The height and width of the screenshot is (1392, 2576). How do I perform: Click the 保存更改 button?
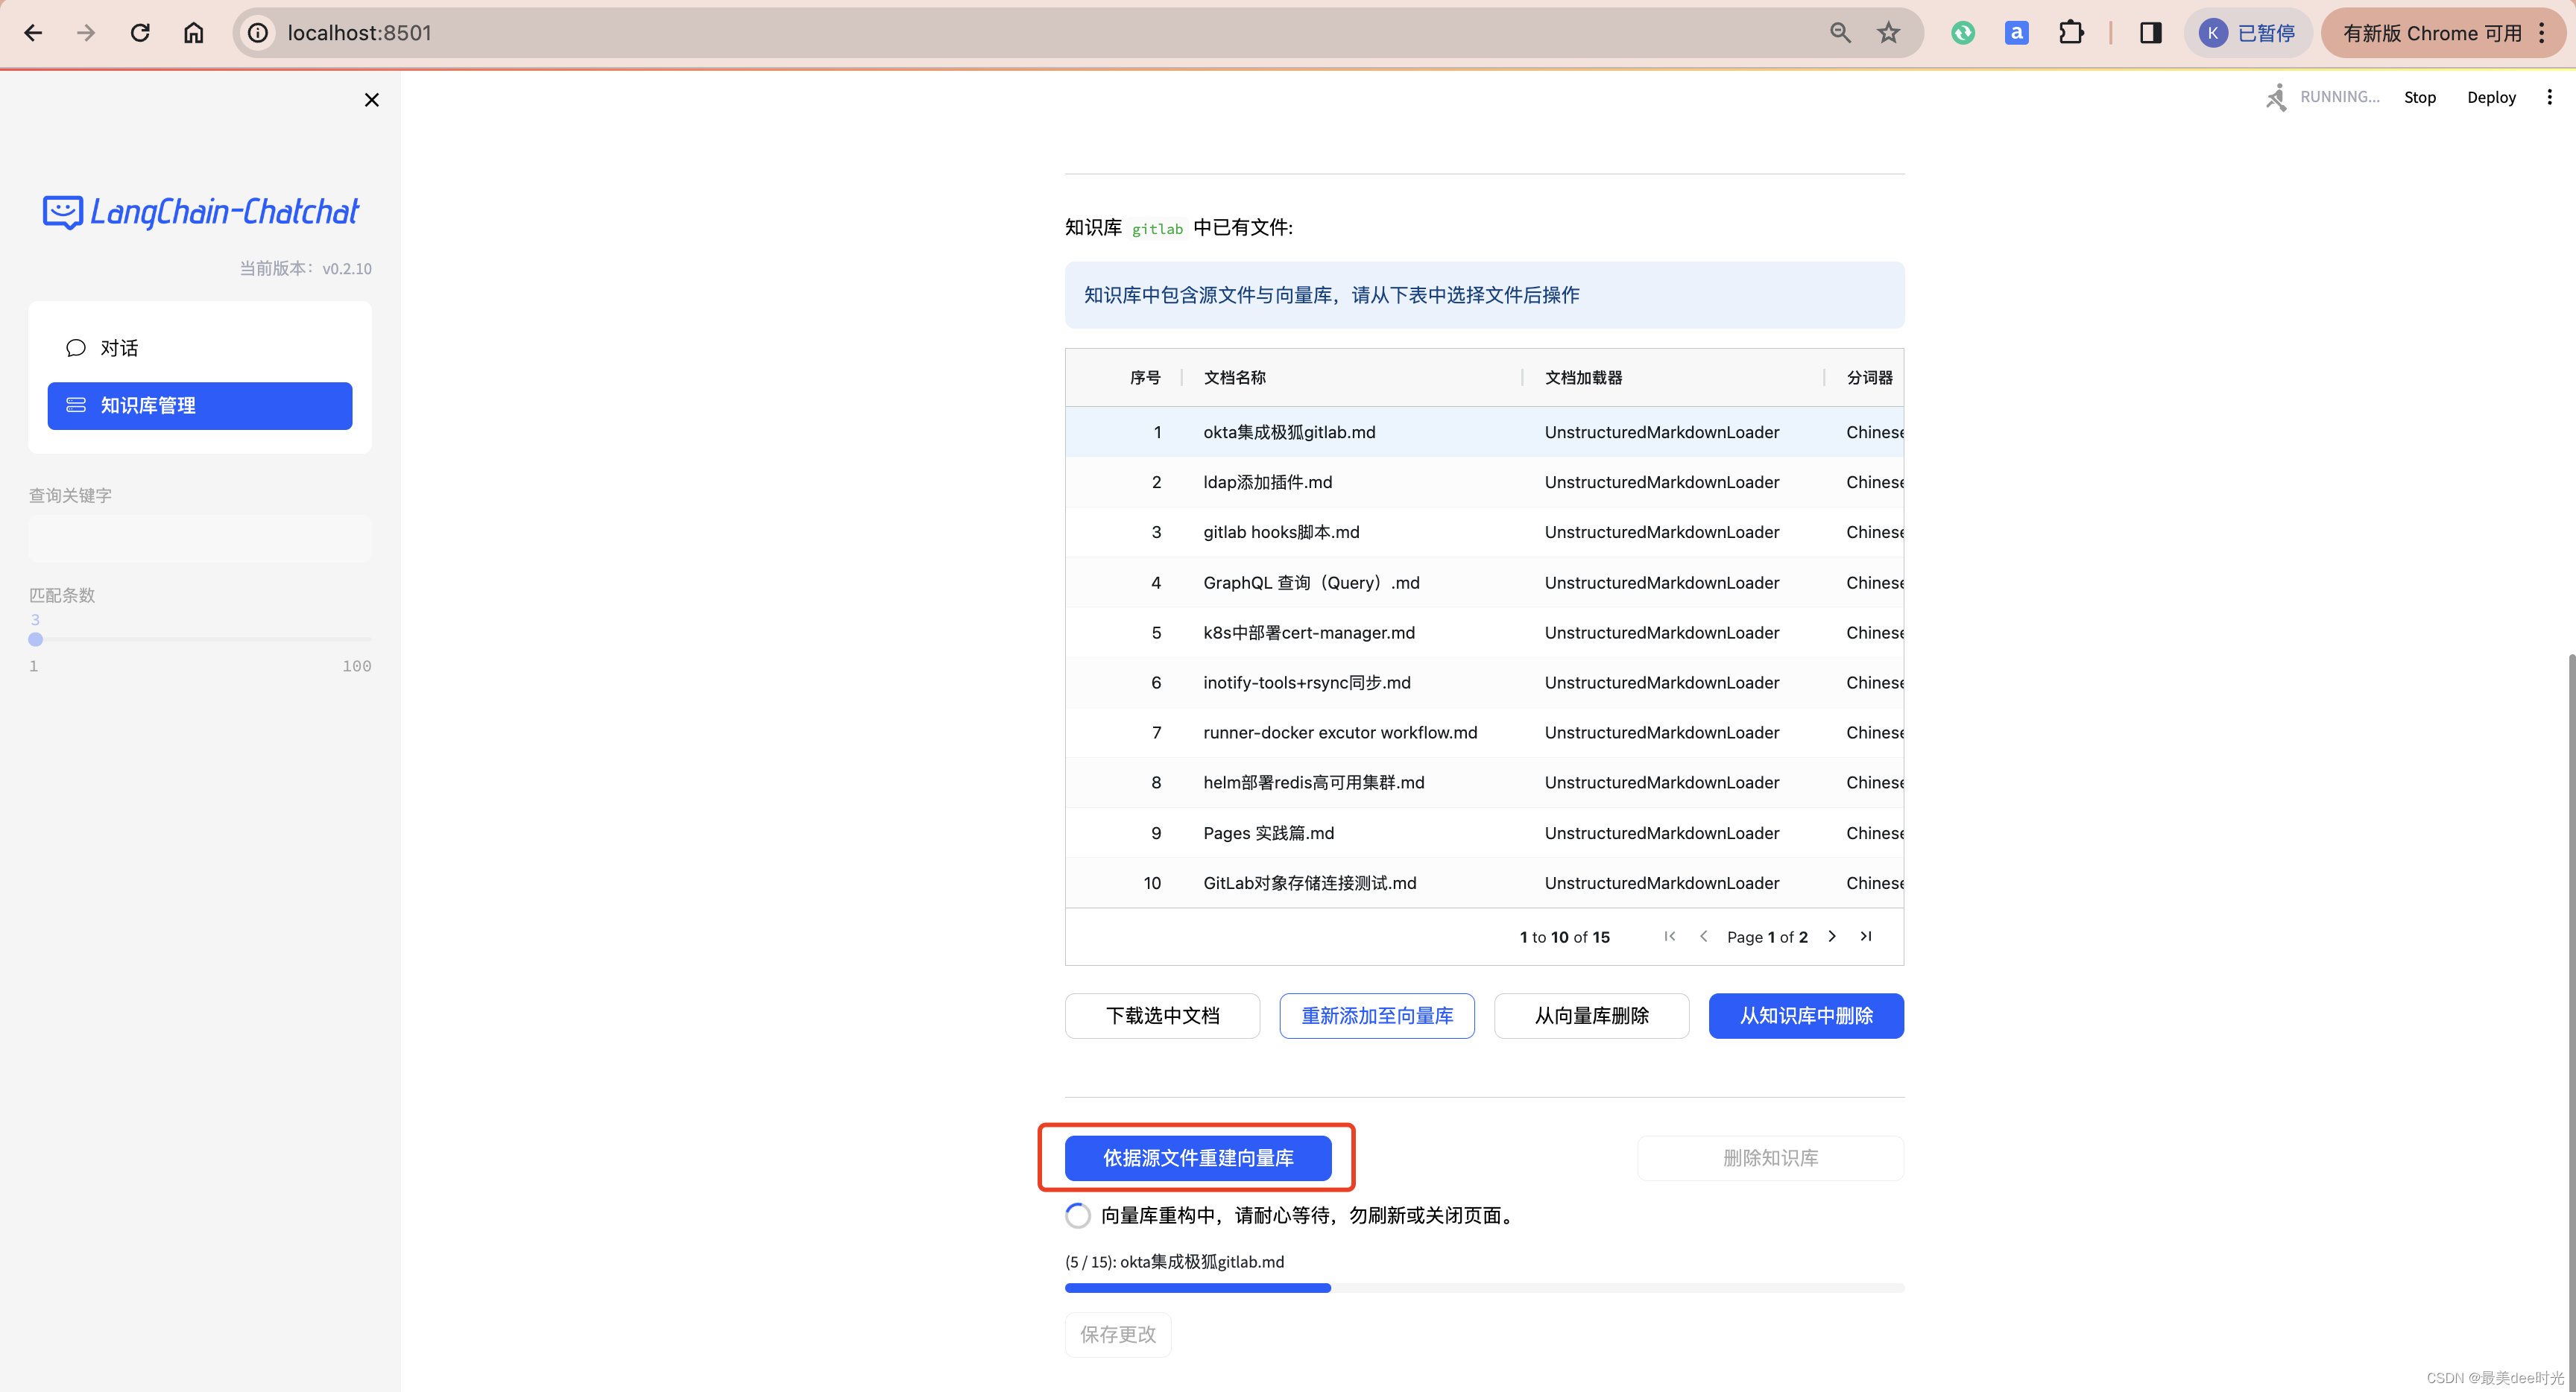point(1118,1335)
